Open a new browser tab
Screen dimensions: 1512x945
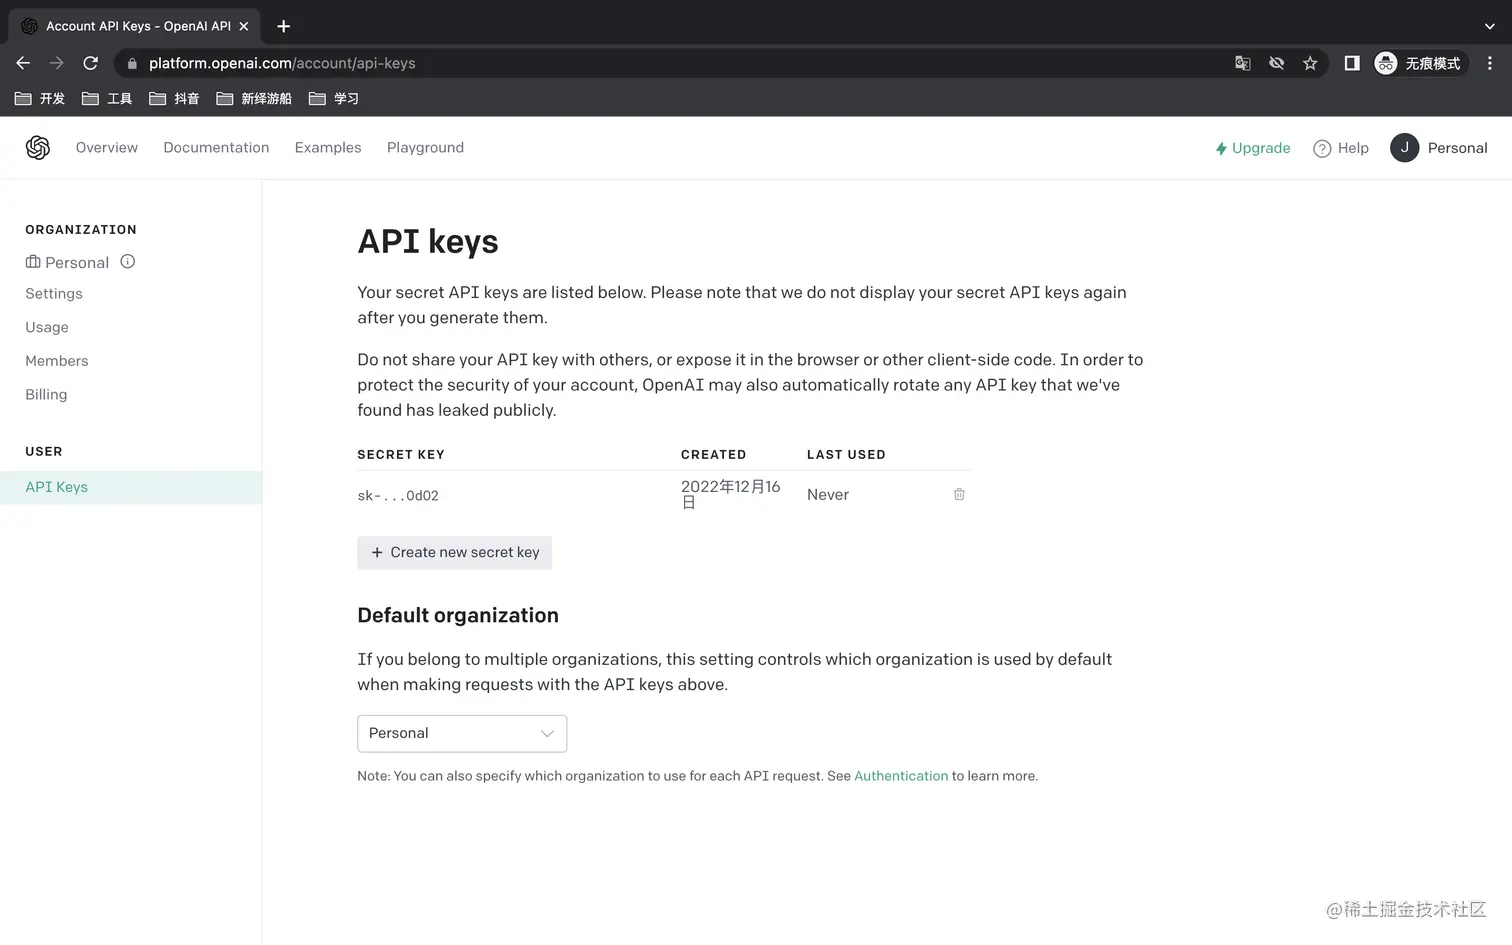283,26
